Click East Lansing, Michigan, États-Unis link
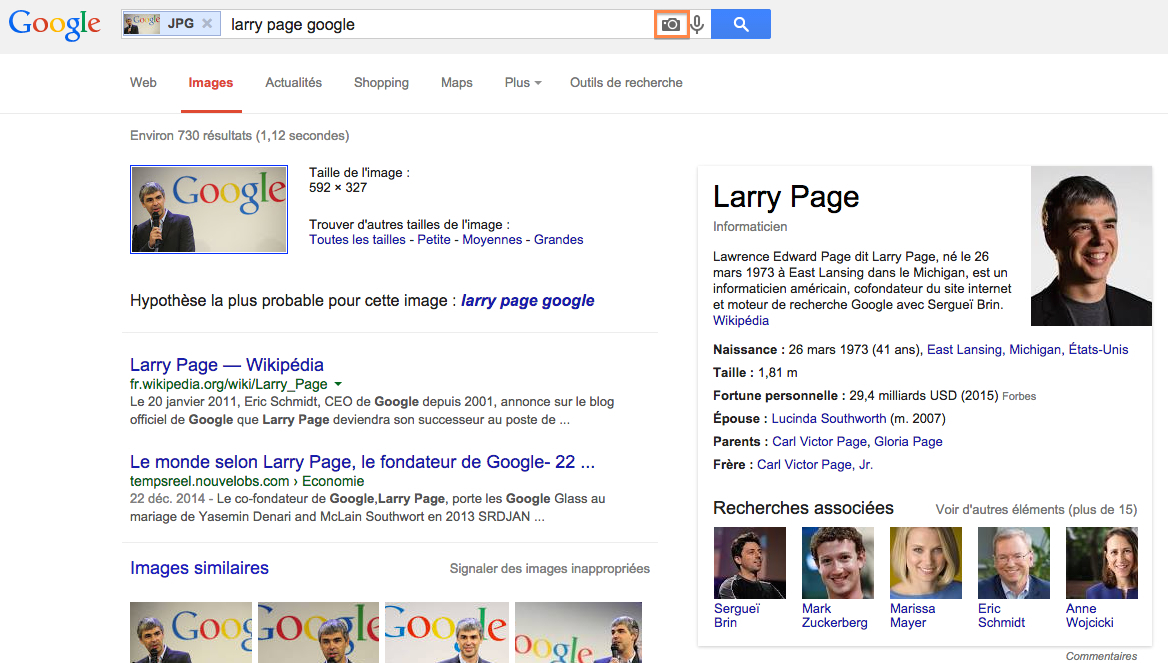 [1027, 350]
